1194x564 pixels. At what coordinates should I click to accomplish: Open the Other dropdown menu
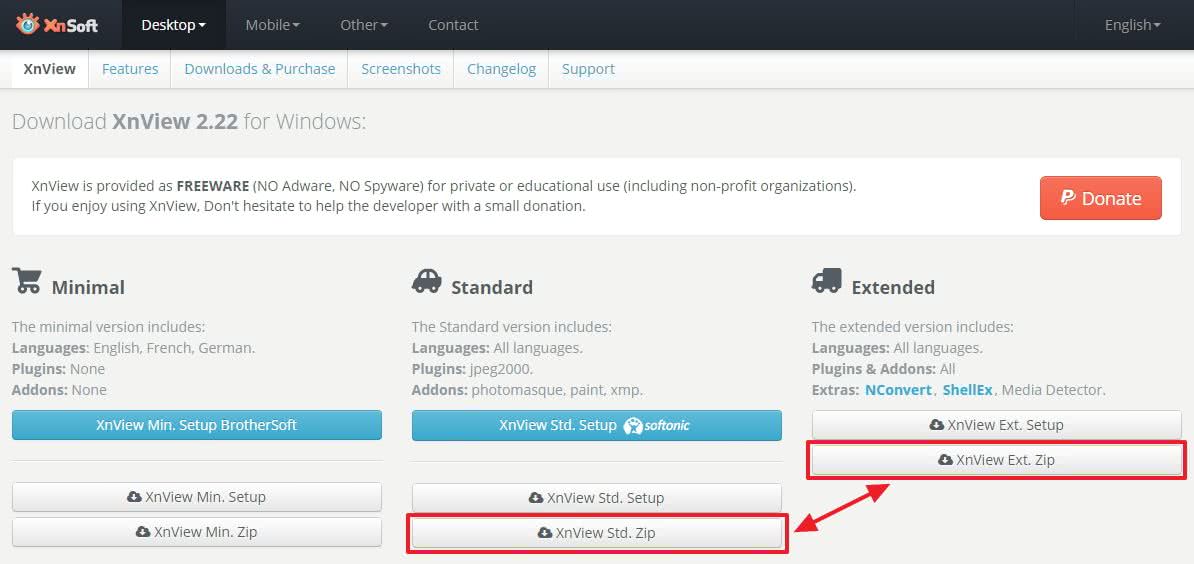click(x=363, y=25)
